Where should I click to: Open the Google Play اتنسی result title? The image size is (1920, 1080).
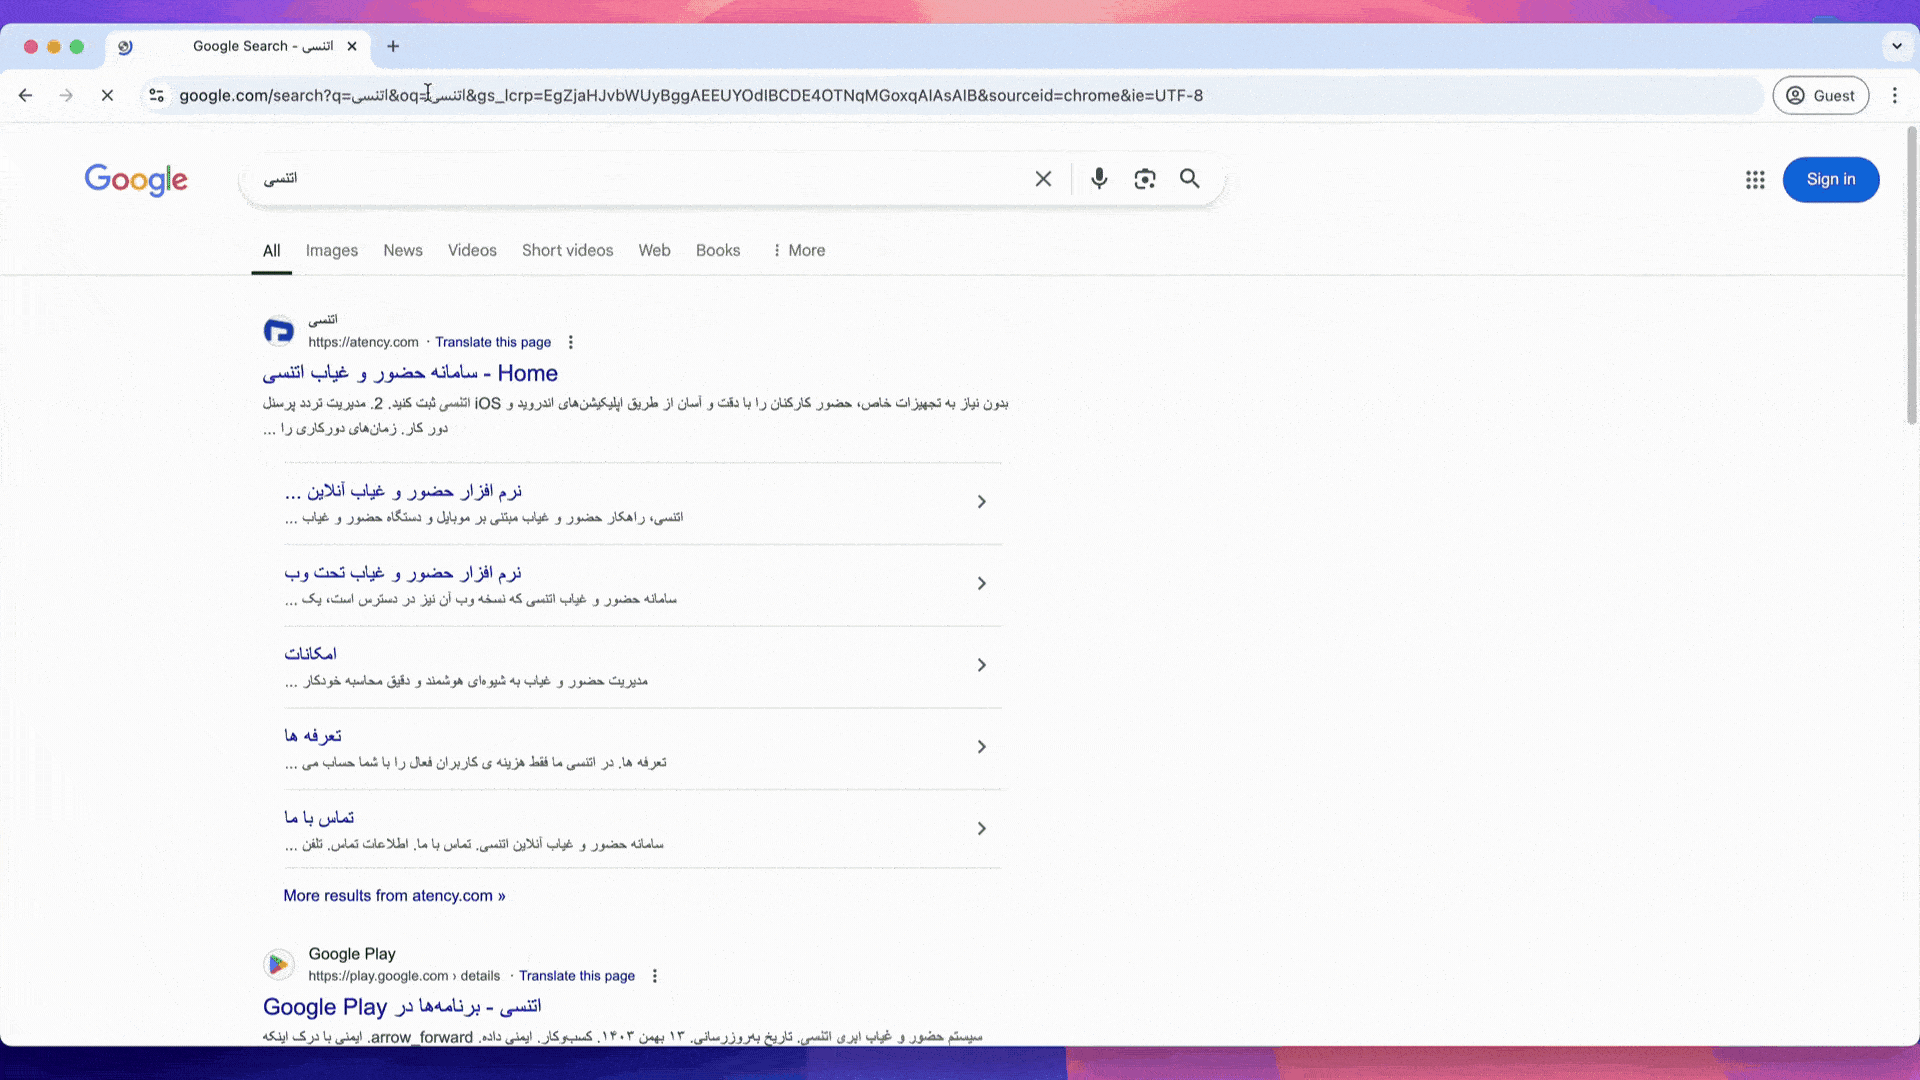[x=402, y=1007]
